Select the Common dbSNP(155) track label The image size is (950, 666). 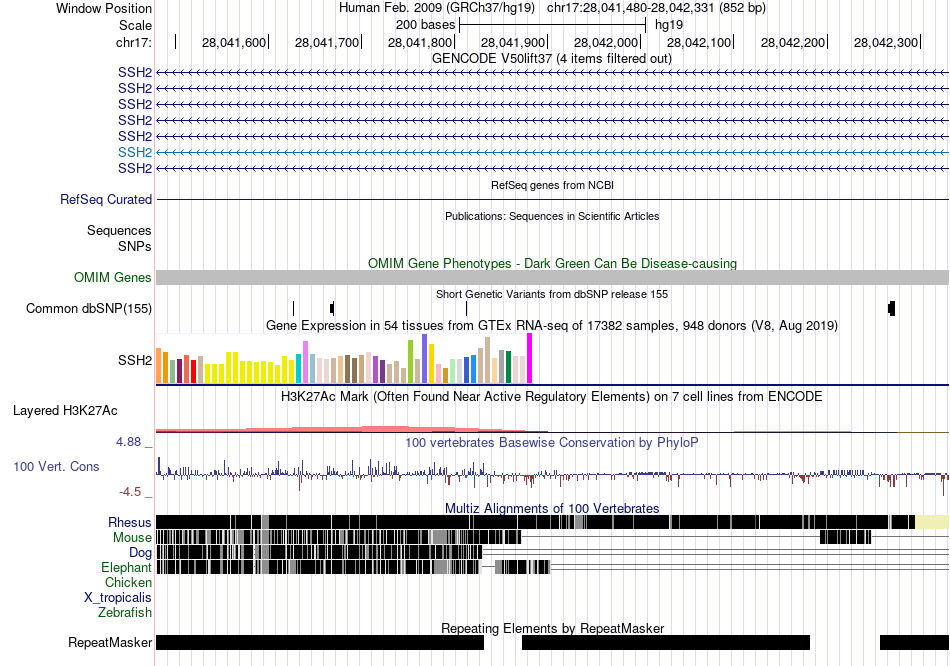[88, 308]
